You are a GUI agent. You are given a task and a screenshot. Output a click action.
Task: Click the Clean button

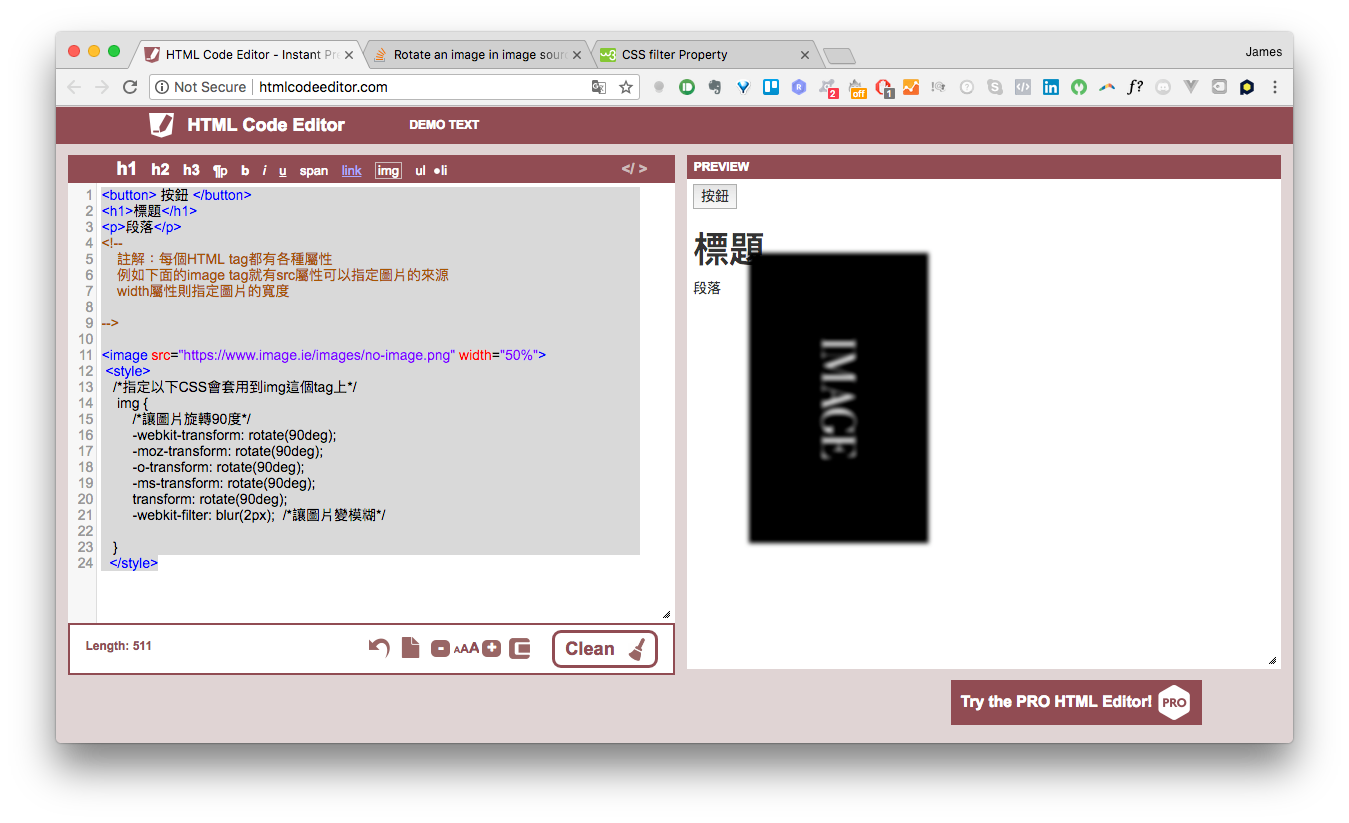604,648
